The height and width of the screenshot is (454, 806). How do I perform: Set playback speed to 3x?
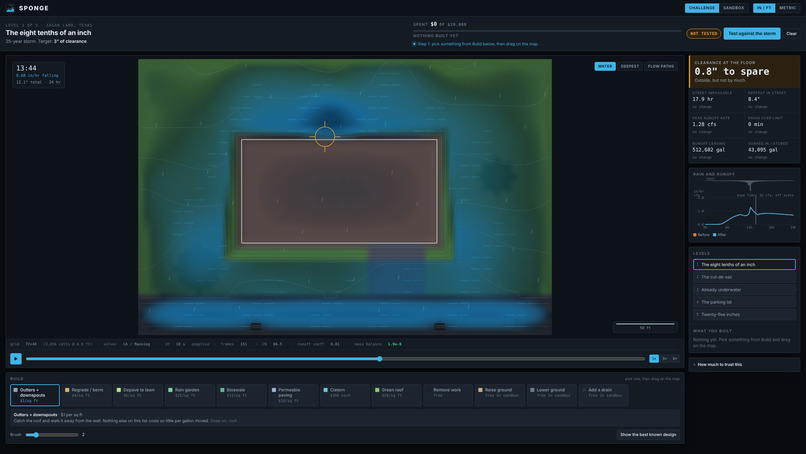[x=665, y=359]
